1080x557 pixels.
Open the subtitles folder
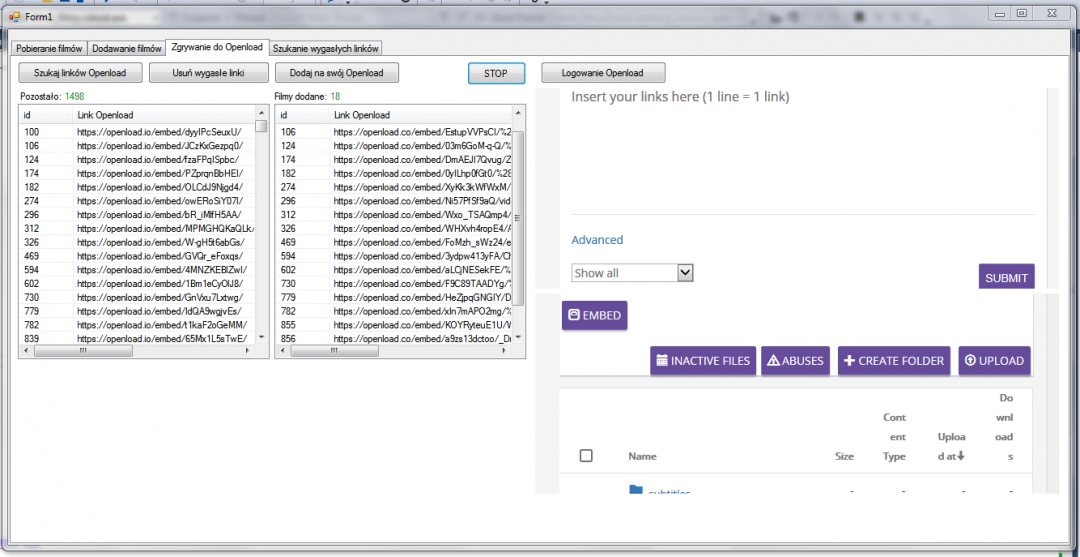(x=668, y=492)
